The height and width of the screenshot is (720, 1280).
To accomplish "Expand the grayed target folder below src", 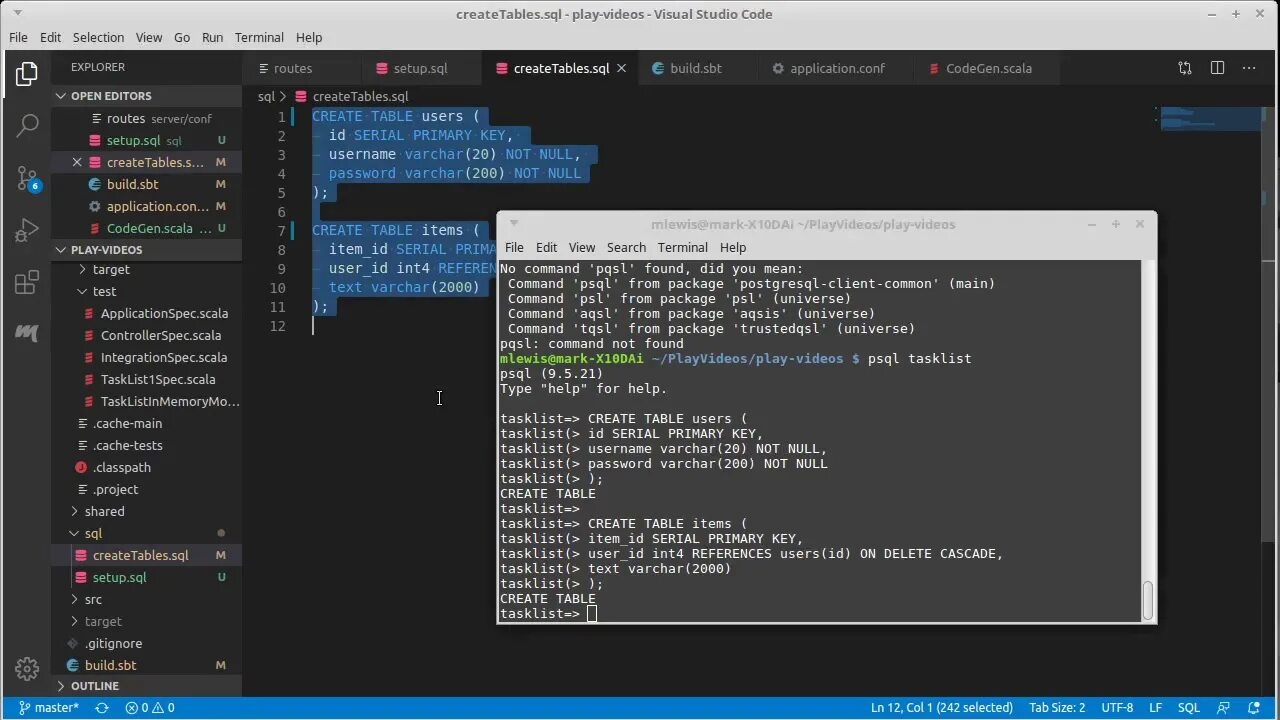I will tap(146, 621).
